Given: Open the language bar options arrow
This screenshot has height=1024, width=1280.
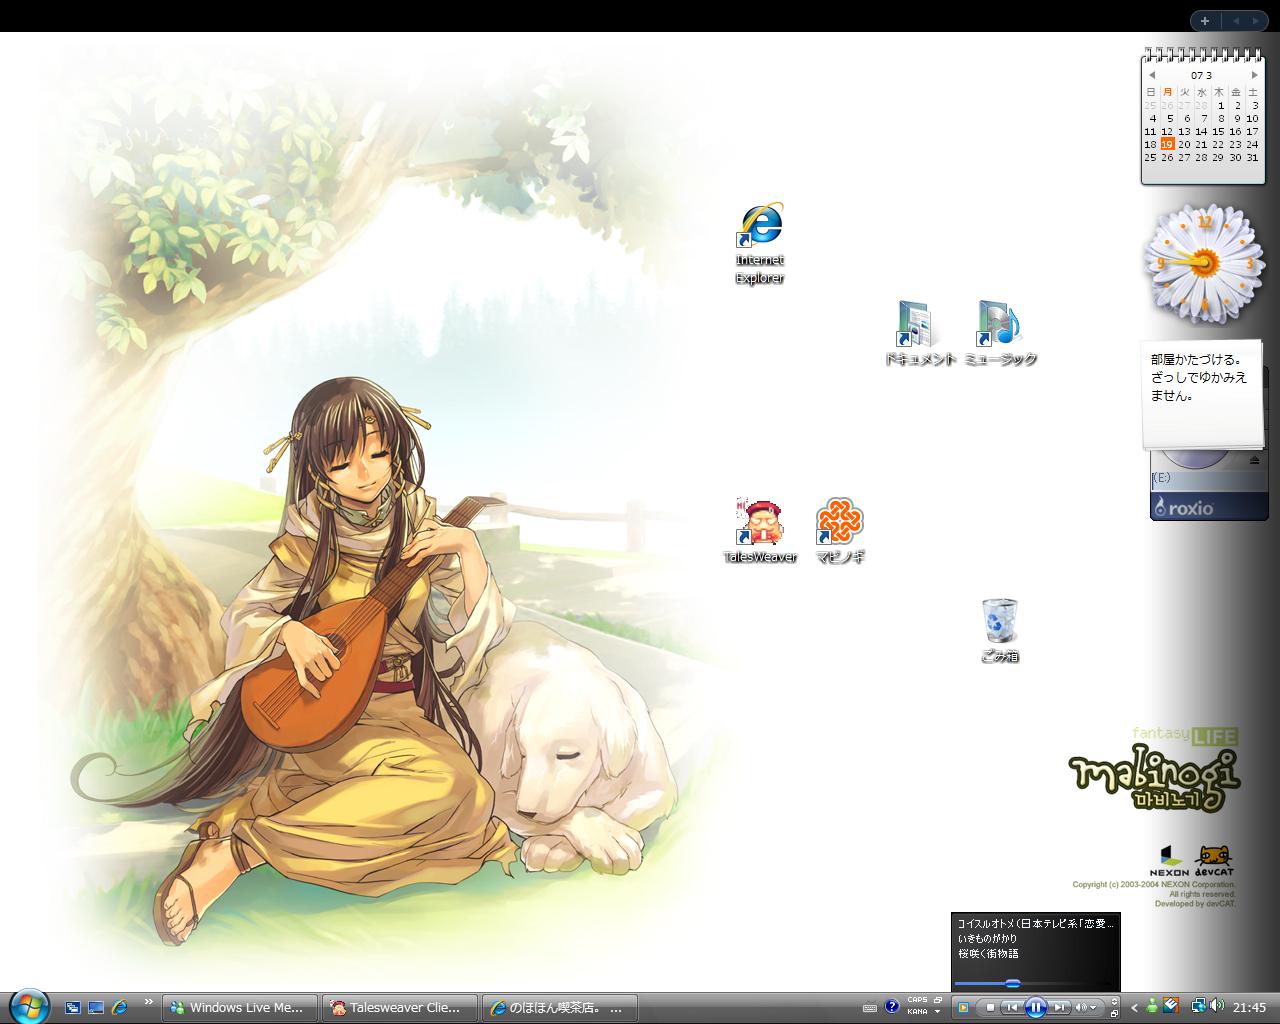Looking at the screenshot, I should (x=937, y=1012).
